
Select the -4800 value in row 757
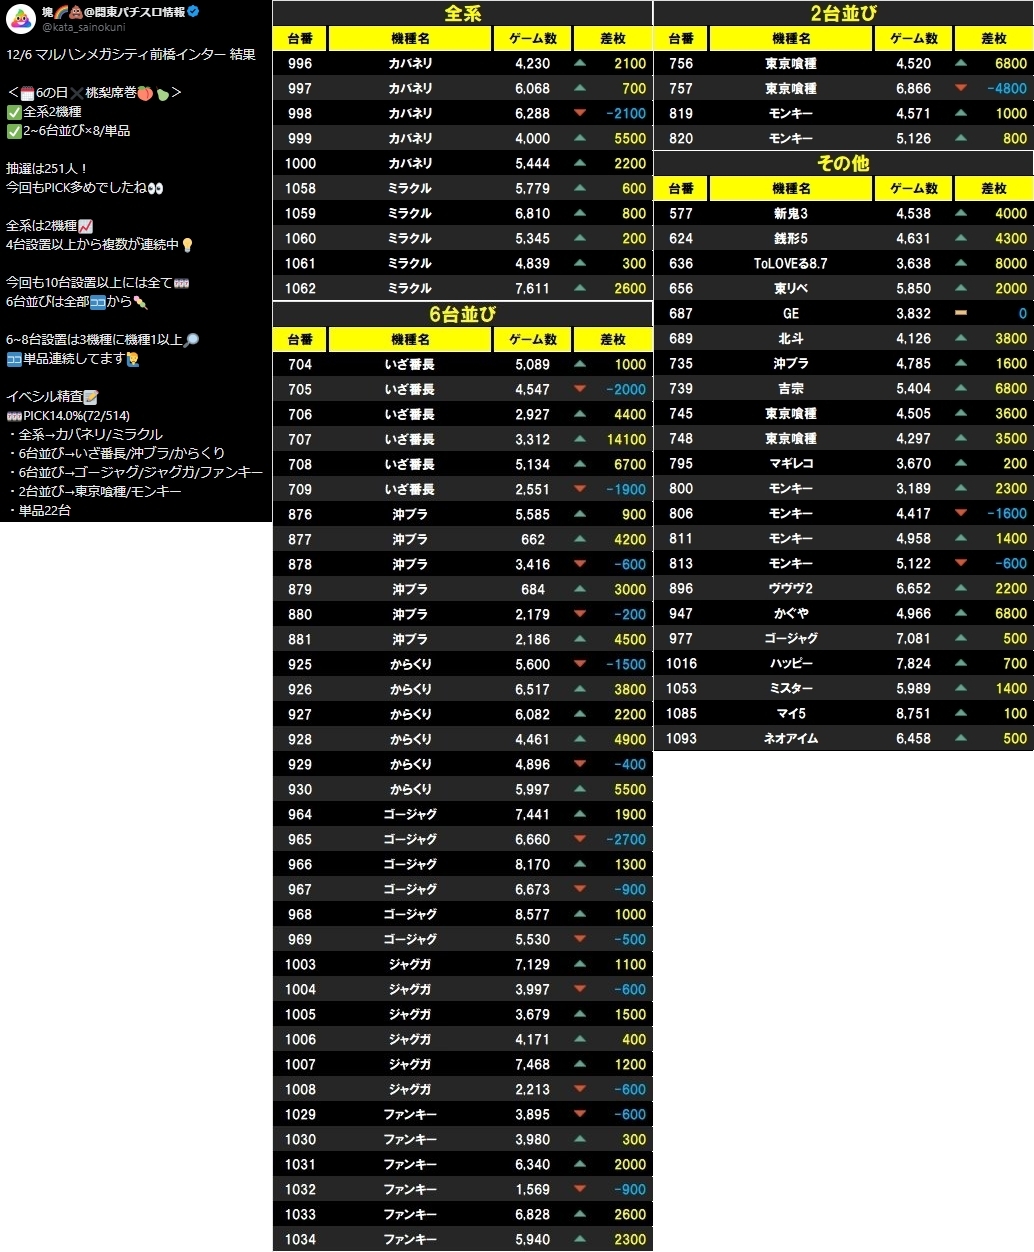1007,88
